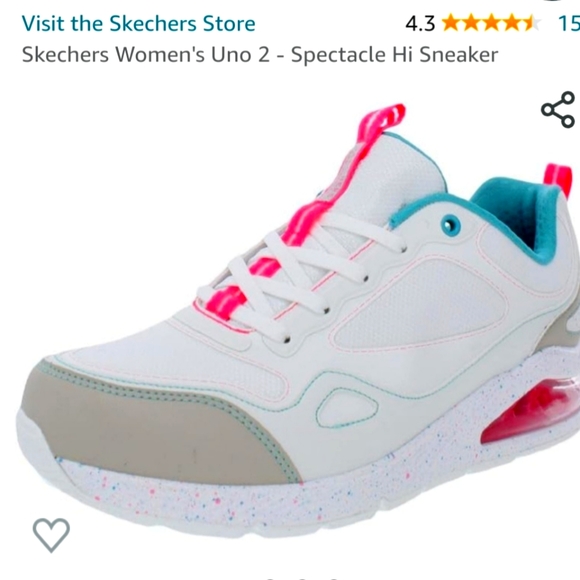The height and width of the screenshot is (580, 580).
Task: Click the second gold rating star
Action: point(471,23)
